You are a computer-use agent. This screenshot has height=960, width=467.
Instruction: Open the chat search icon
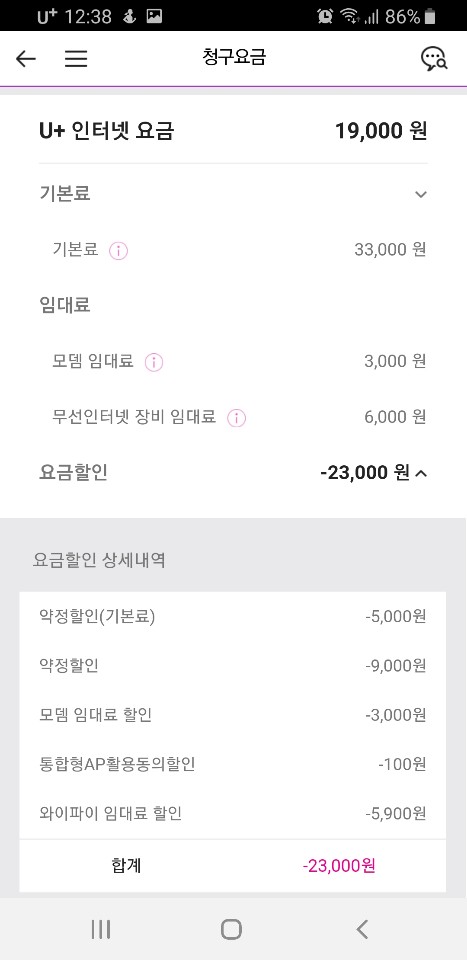pyautogui.click(x=434, y=59)
